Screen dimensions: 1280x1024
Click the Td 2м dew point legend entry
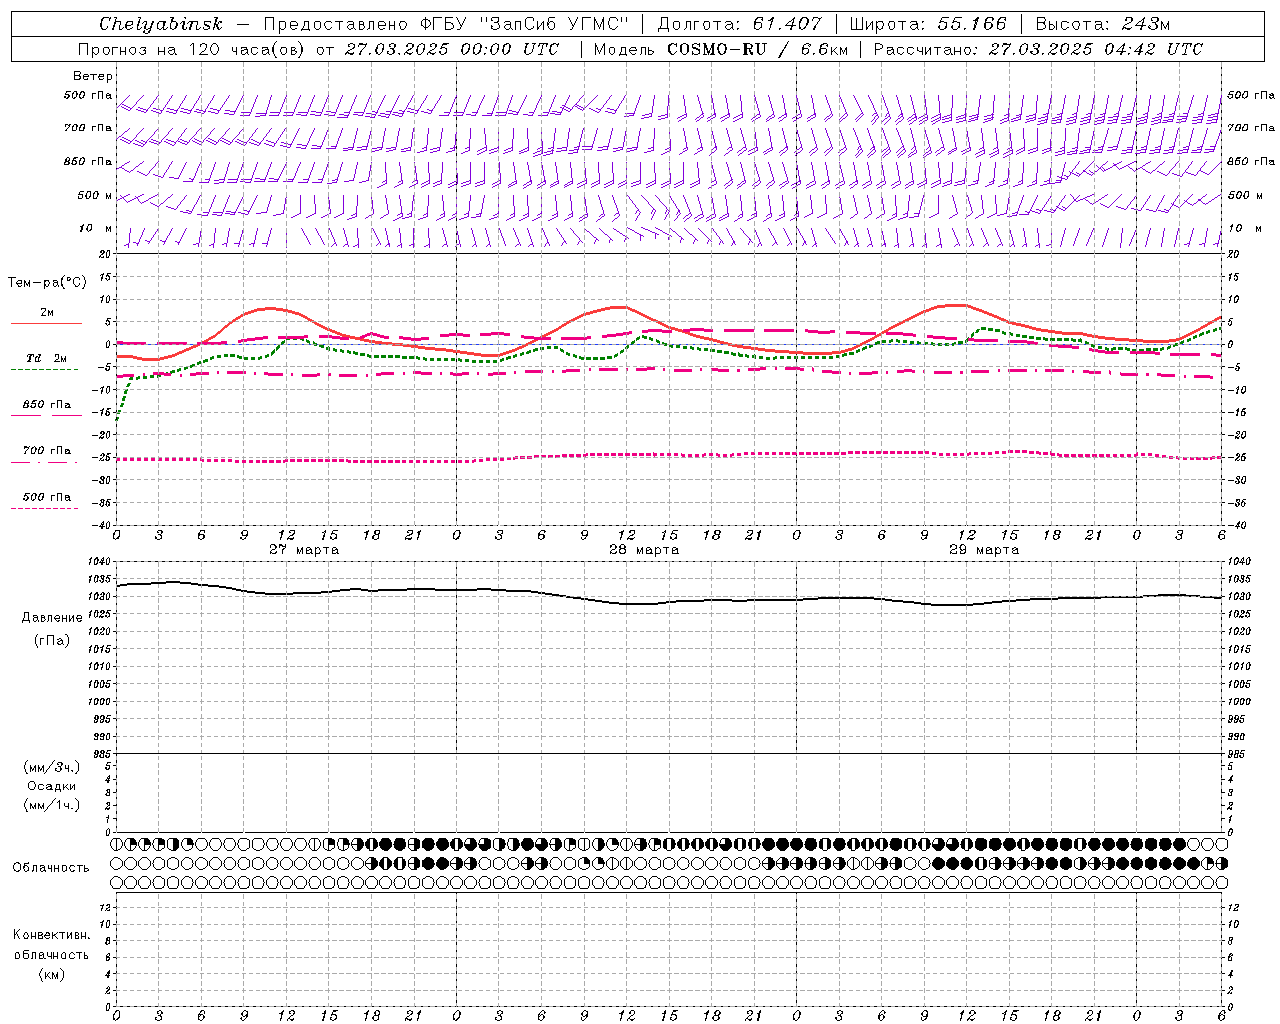(47, 358)
